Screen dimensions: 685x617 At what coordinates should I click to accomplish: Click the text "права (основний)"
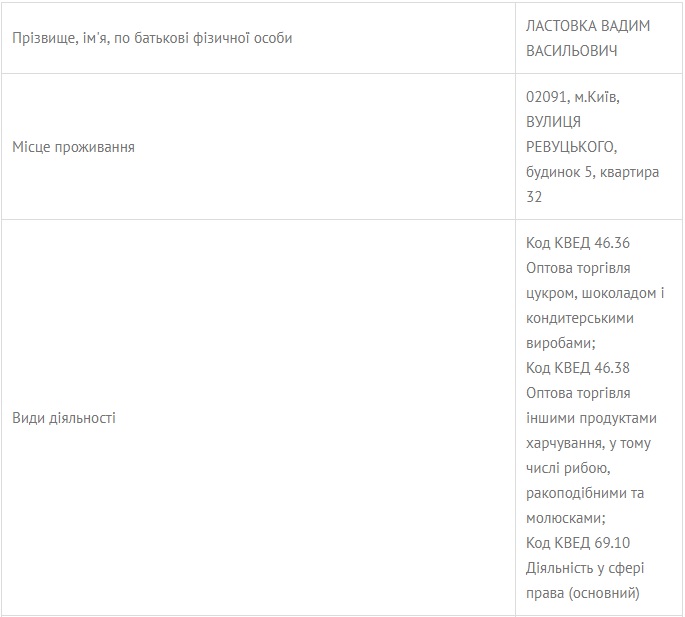coord(583,593)
